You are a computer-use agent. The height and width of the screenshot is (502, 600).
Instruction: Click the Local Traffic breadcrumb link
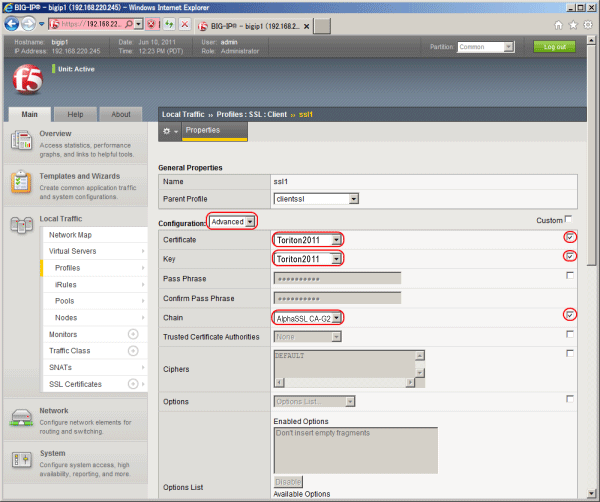pos(183,114)
